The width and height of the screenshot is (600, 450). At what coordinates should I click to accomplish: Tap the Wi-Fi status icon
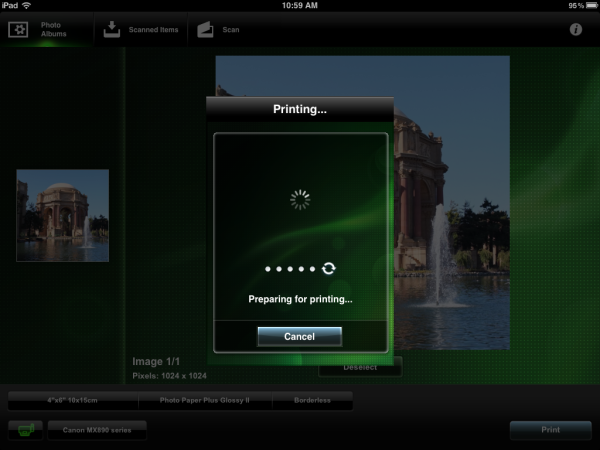[26, 6]
